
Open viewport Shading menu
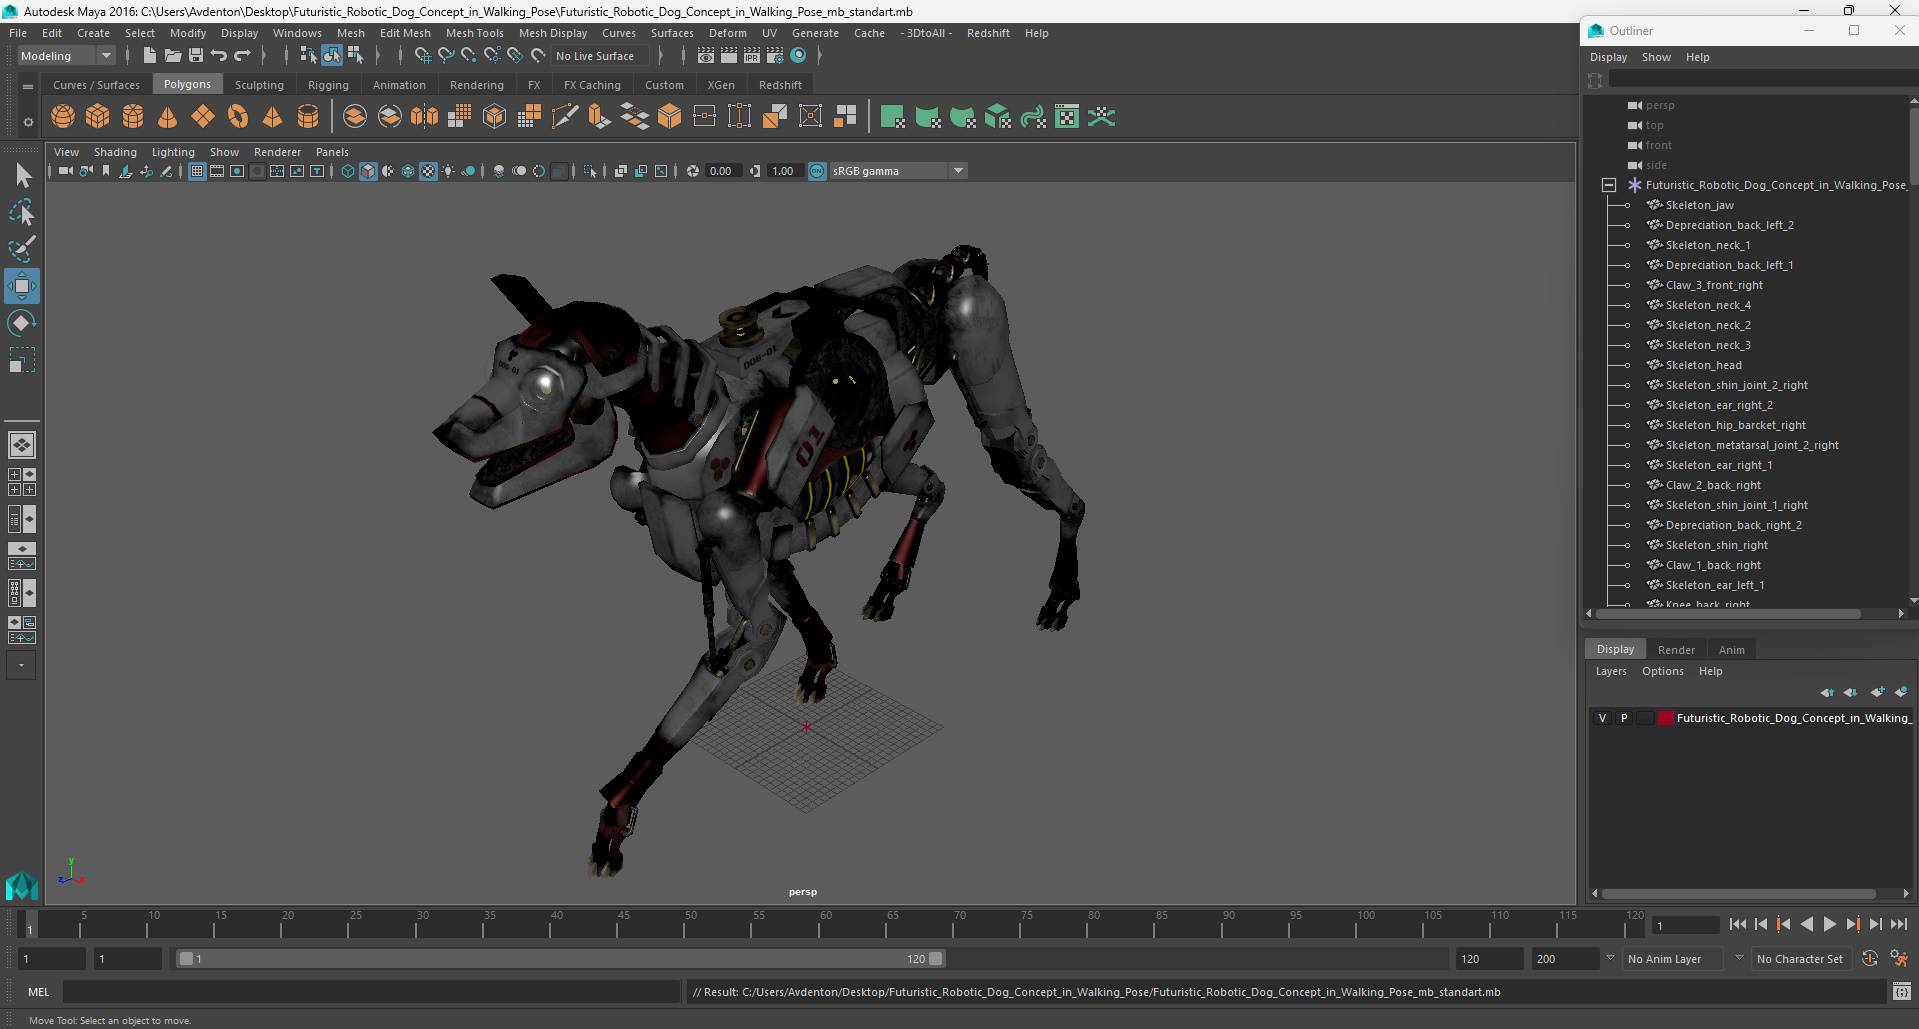pos(115,152)
